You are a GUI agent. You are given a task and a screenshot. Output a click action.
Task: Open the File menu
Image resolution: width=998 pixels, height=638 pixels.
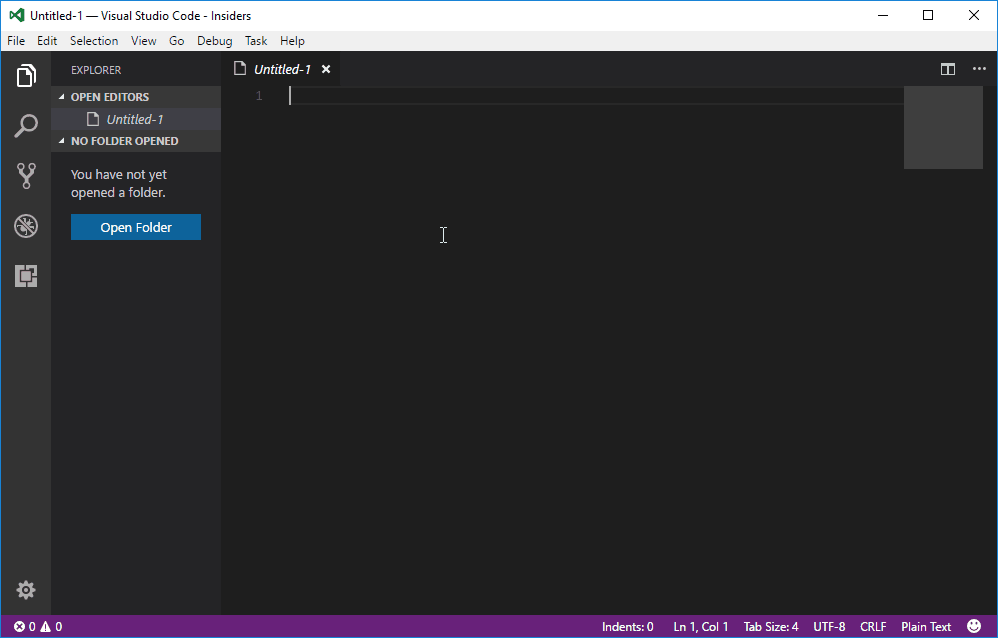16,41
